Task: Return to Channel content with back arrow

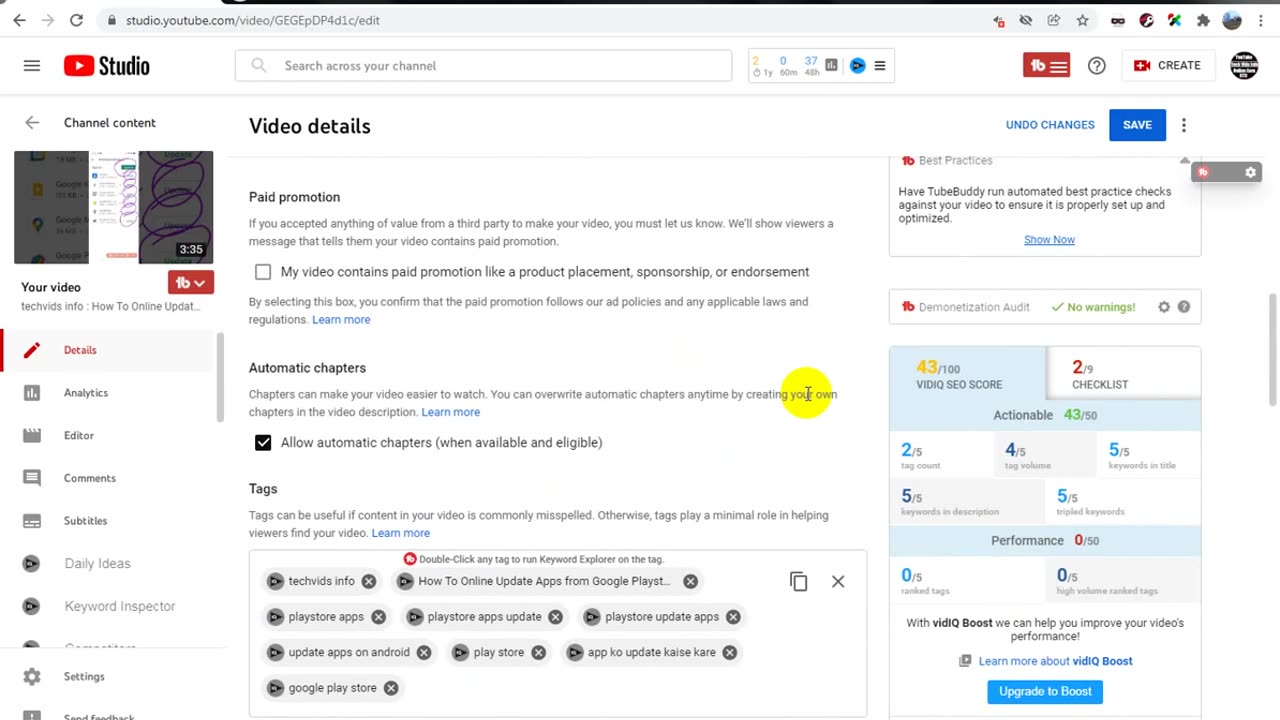Action: click(32, 123)
